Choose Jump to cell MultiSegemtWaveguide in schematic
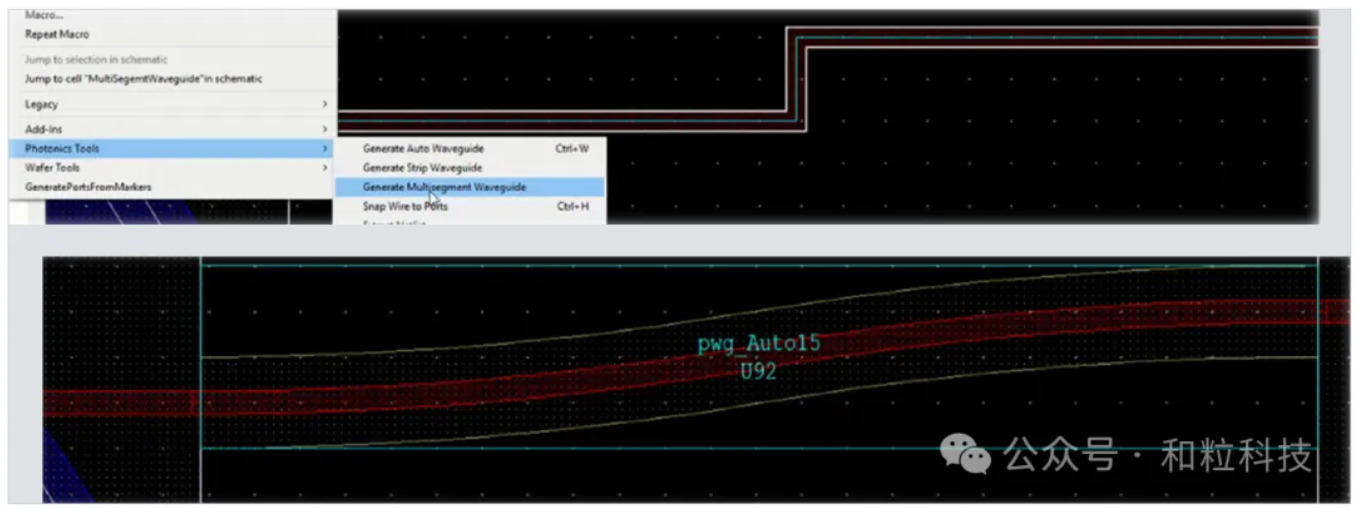 [143, 79]
